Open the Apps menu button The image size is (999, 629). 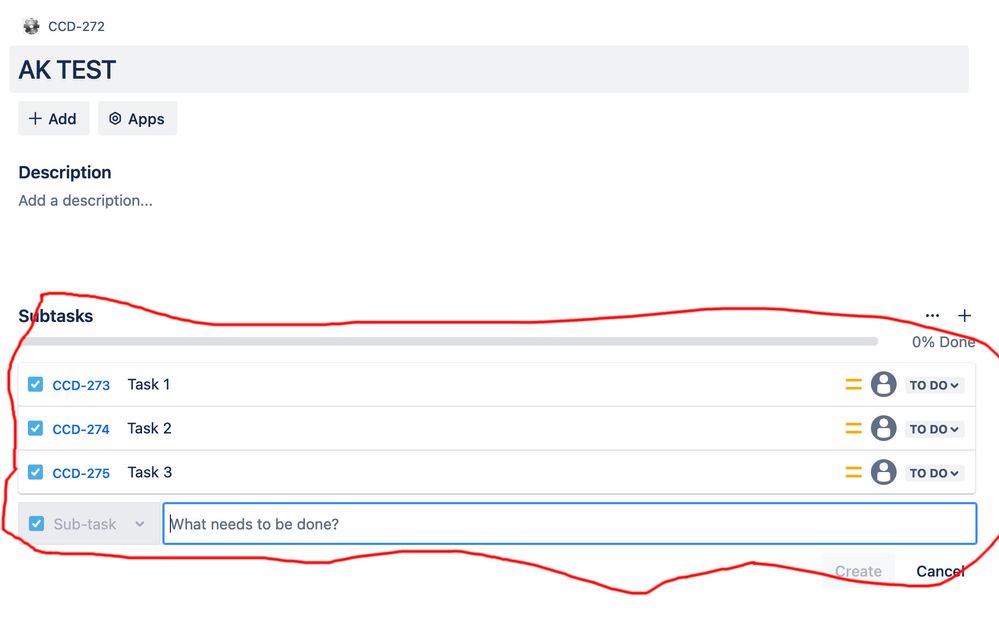[137, 119]
